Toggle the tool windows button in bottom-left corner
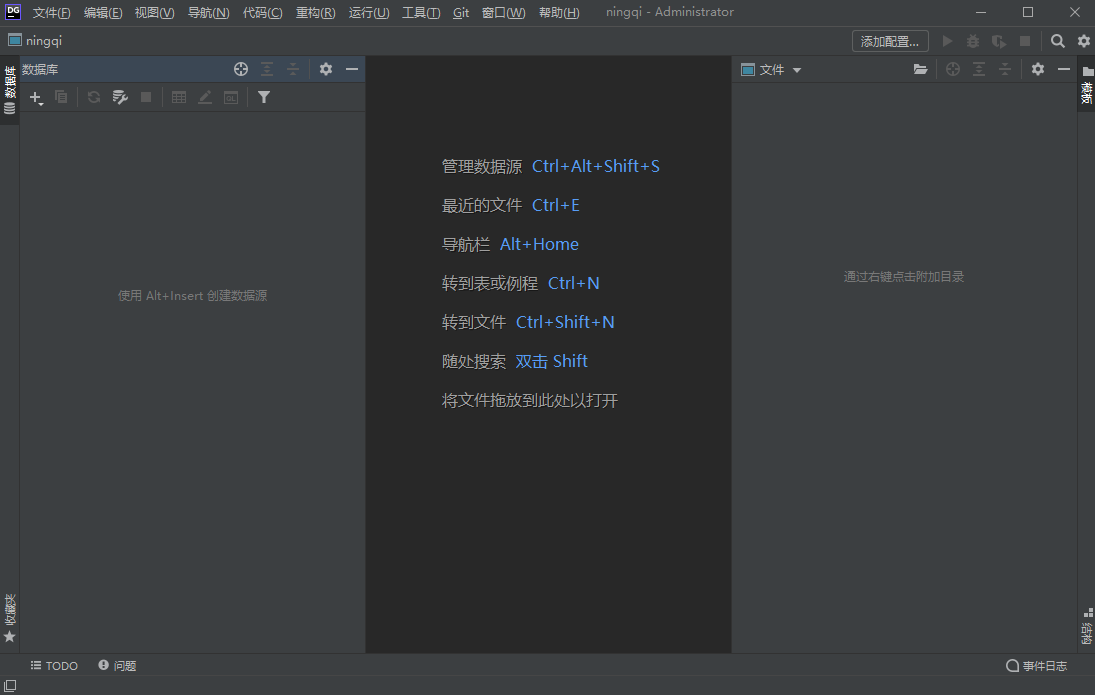The height and width of the screenshot is (695, 1095). (x=10, y=685)
